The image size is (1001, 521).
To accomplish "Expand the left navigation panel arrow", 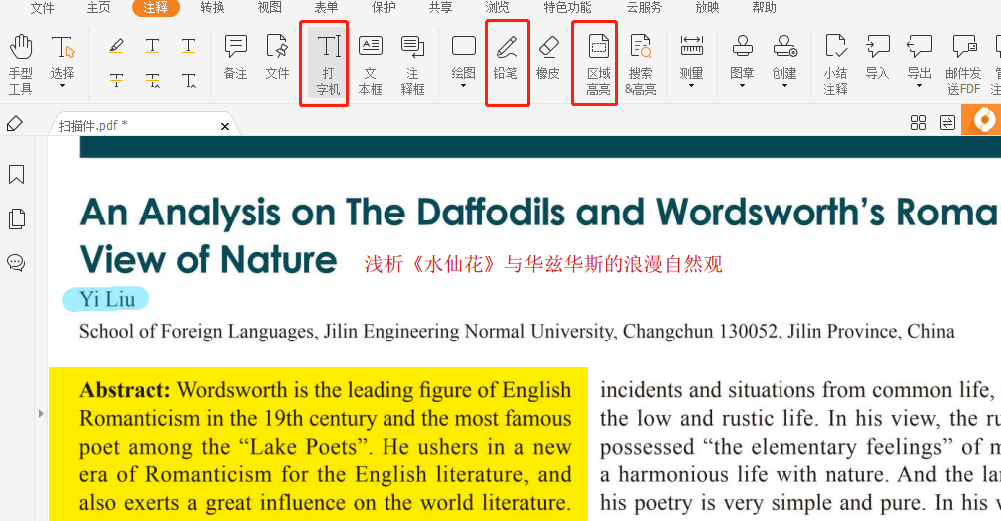I will click(41, 413).
